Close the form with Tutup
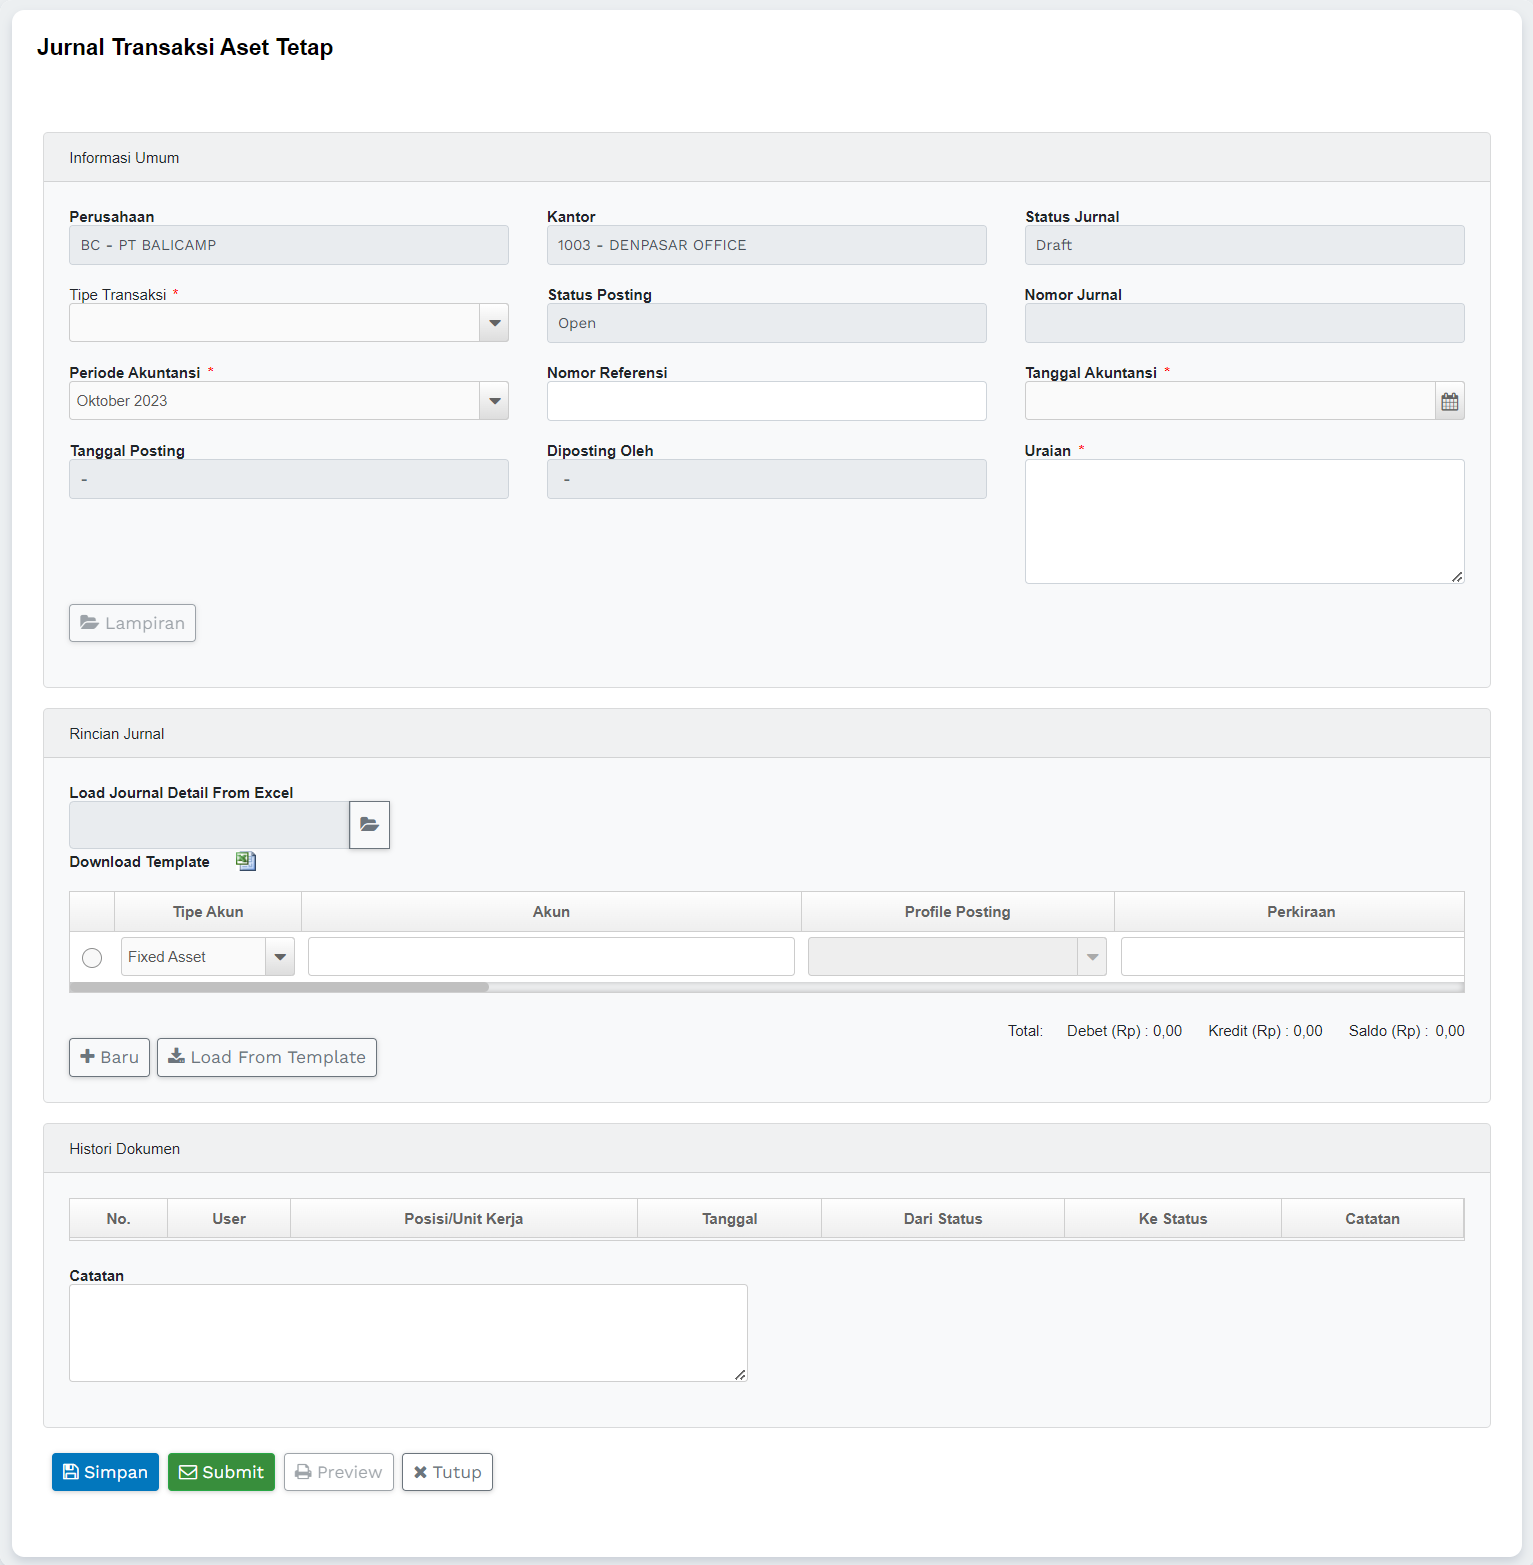This screenshot has width=1533, height=1565. [x=447, y=1472]
